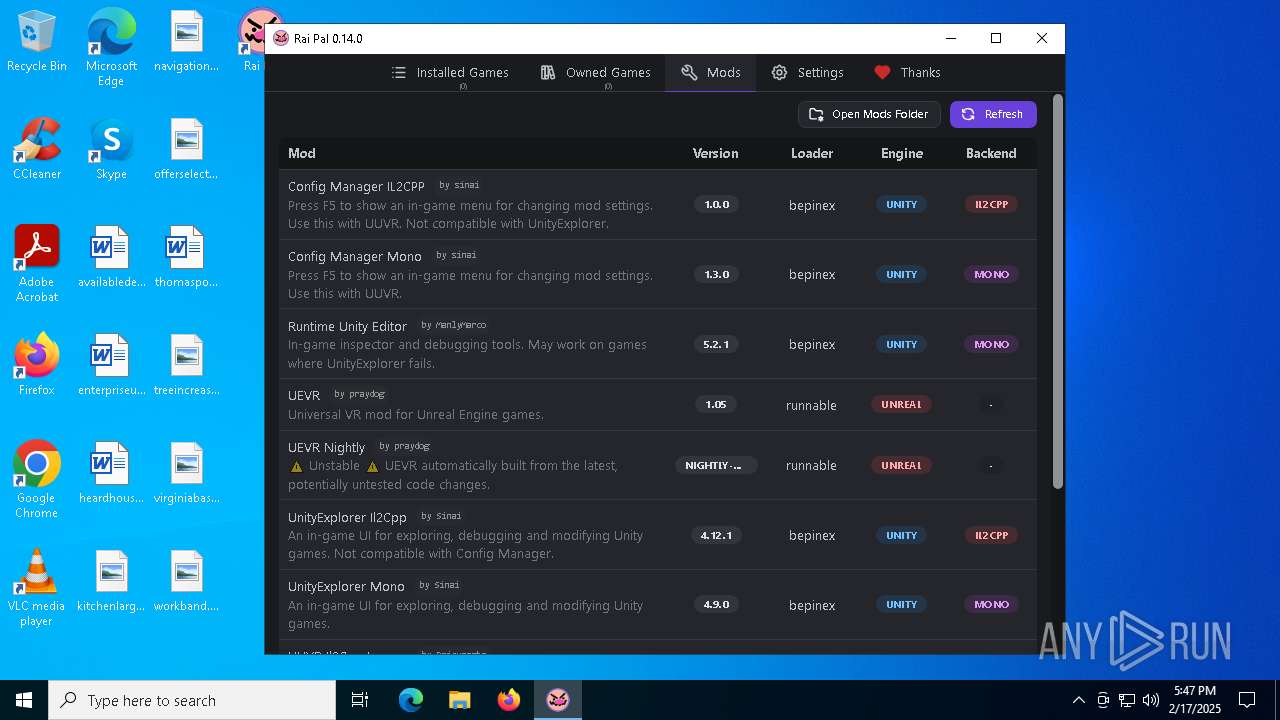Click the Mod column header
Viewport: 1280px width, 720px height.
pyautogui.click(x=302, y=153)
